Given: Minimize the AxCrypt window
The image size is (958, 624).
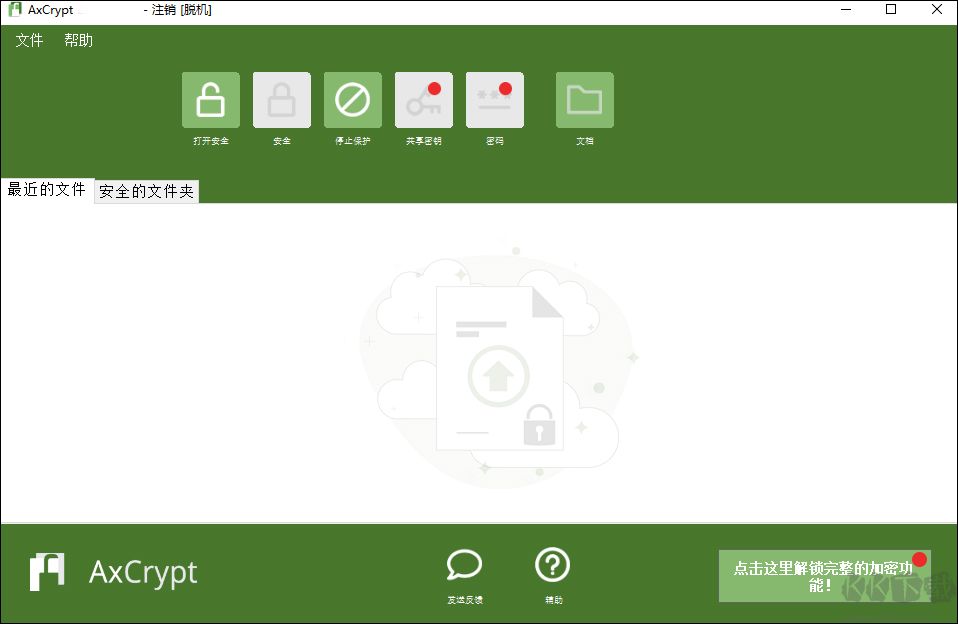Looking at the screenshot, I should 846,10.
